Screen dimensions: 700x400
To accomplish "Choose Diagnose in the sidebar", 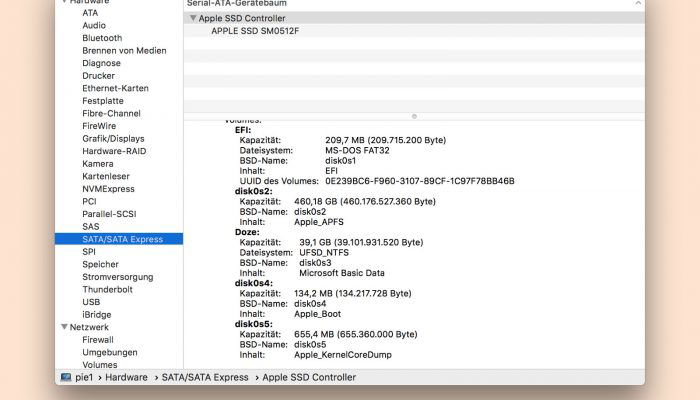I will [x=101, y=63].
